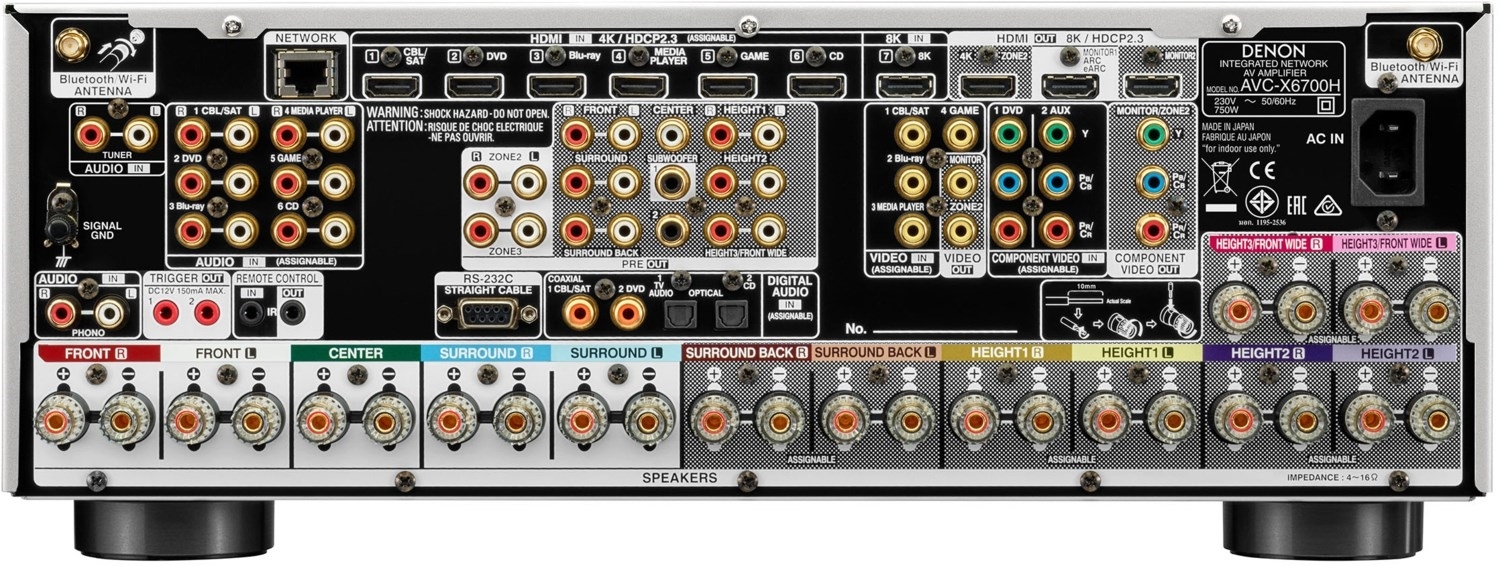The width and height of the screenshot is (1500, 566).
Task: Click OPTICAL 1 TV AUDIO input
Action: pos(679,316)
